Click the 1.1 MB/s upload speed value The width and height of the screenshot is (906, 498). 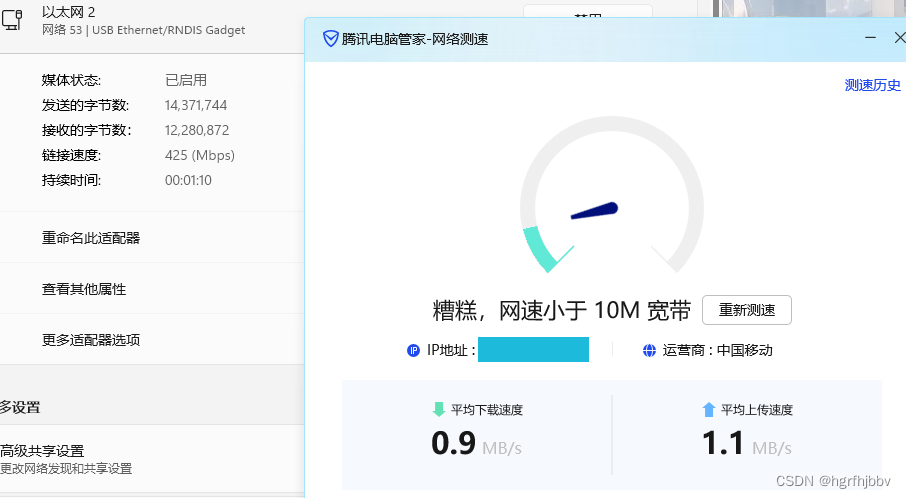tap(747, 444)
